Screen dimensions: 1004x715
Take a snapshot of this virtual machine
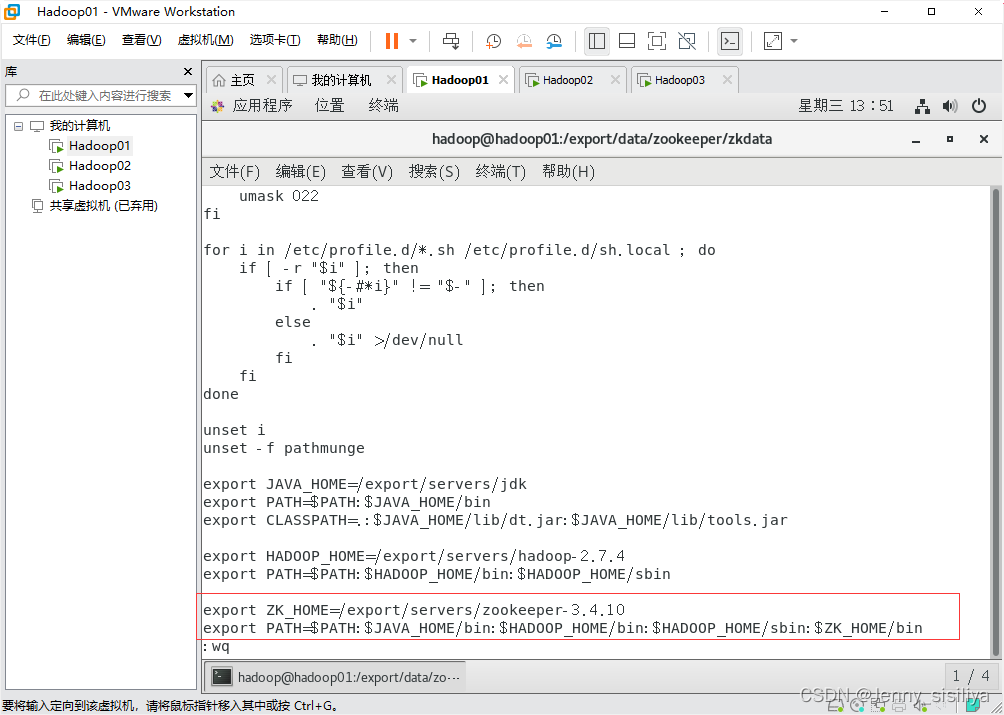tap(493, 41)
